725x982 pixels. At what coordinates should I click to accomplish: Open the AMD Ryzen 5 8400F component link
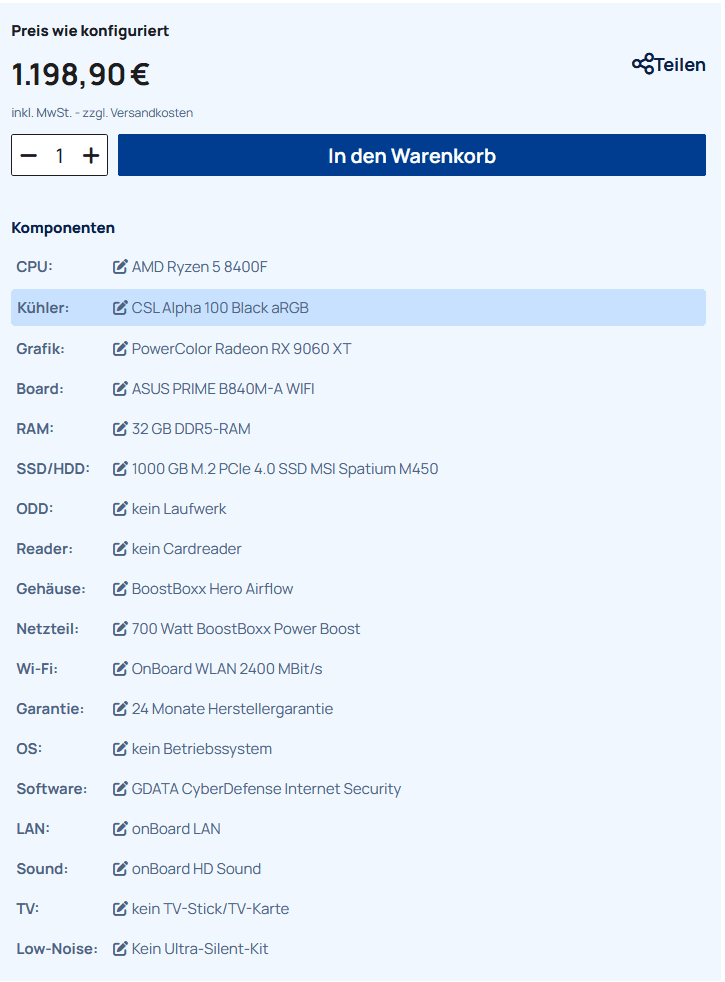point(200,267)
